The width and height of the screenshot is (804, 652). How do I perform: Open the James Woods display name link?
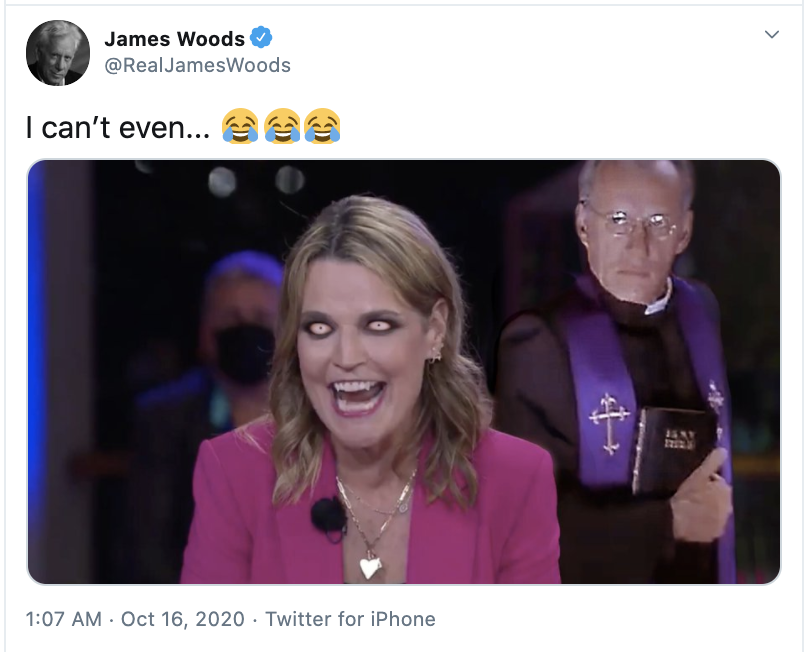(175, 39)
